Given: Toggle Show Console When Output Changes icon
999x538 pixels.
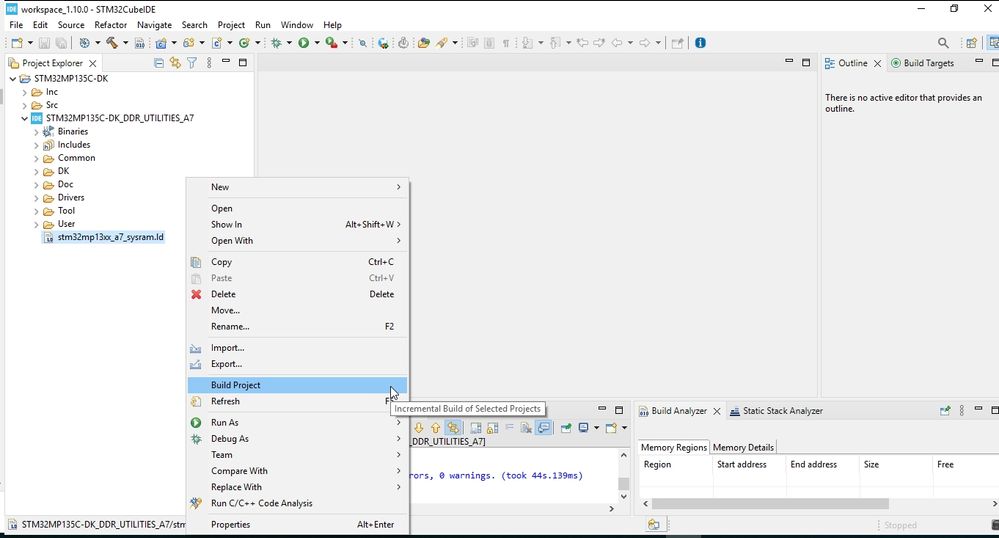Looking at the screenshot, I should click(543, 428).
